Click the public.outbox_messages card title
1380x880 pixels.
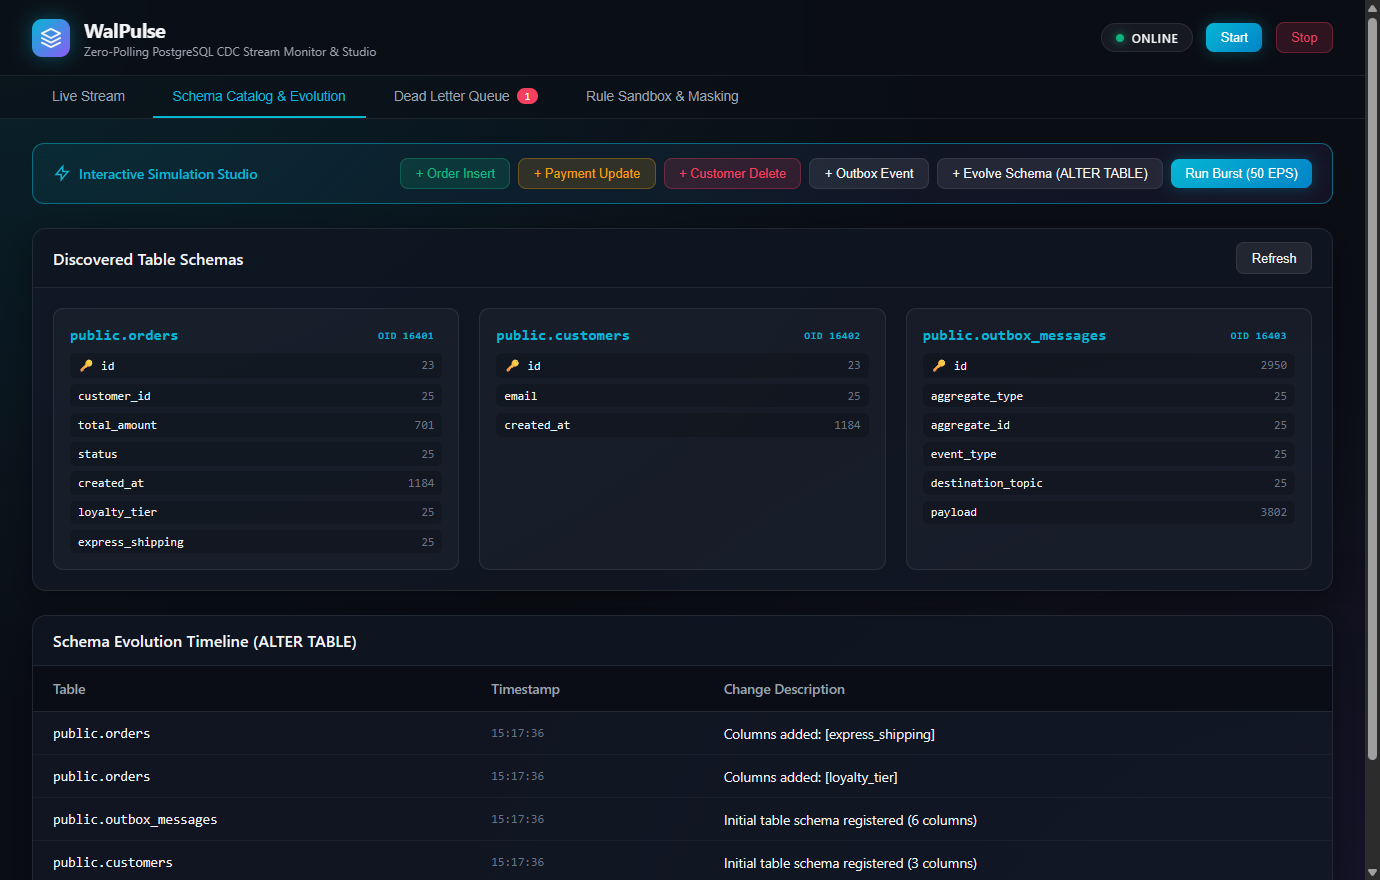pos(1014,335)
